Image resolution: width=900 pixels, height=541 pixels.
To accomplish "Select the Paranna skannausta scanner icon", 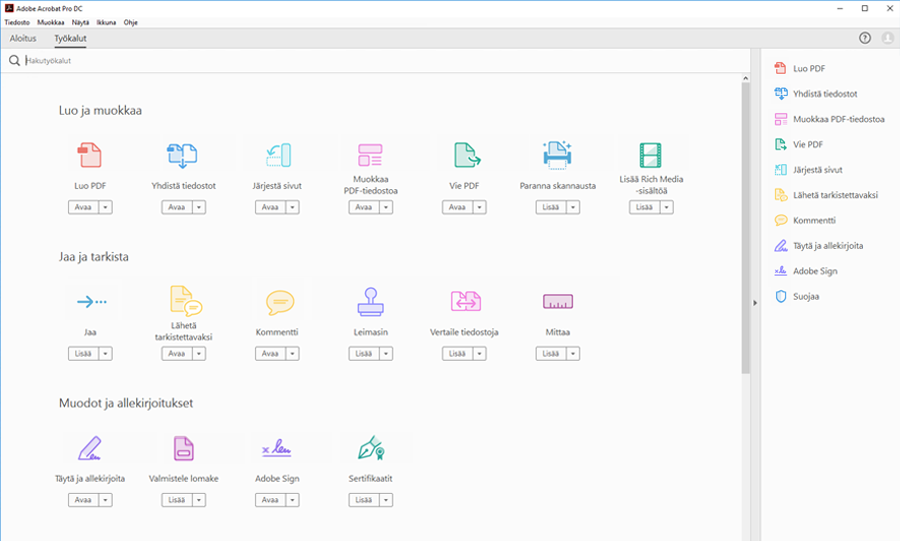I will click(x=557, y=155).
